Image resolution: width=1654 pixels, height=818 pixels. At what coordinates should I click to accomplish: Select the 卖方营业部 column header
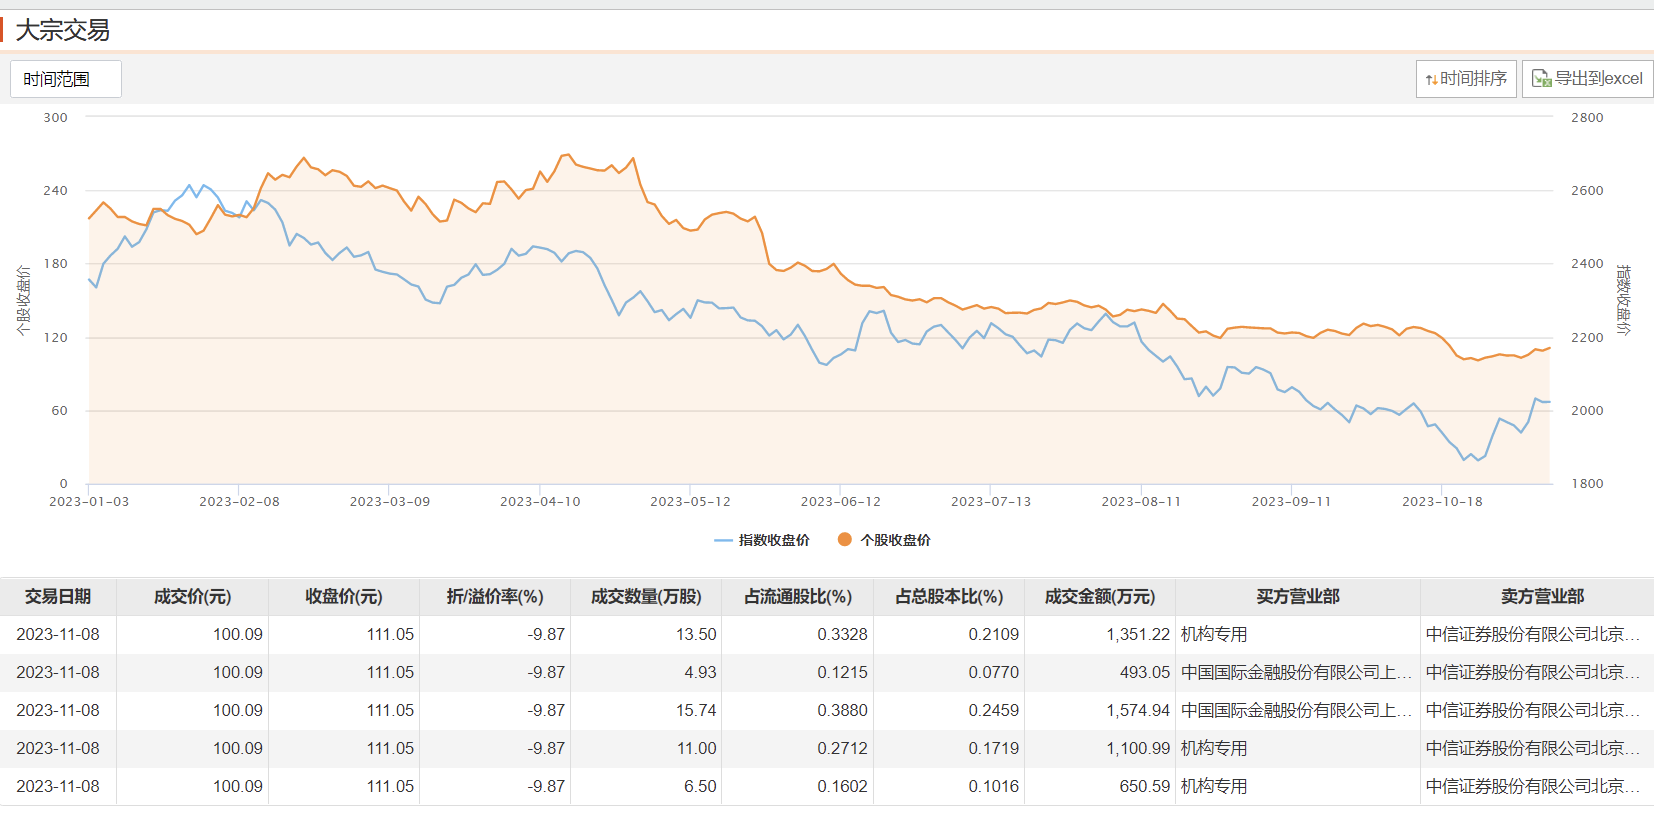[x=1542, y=597]
